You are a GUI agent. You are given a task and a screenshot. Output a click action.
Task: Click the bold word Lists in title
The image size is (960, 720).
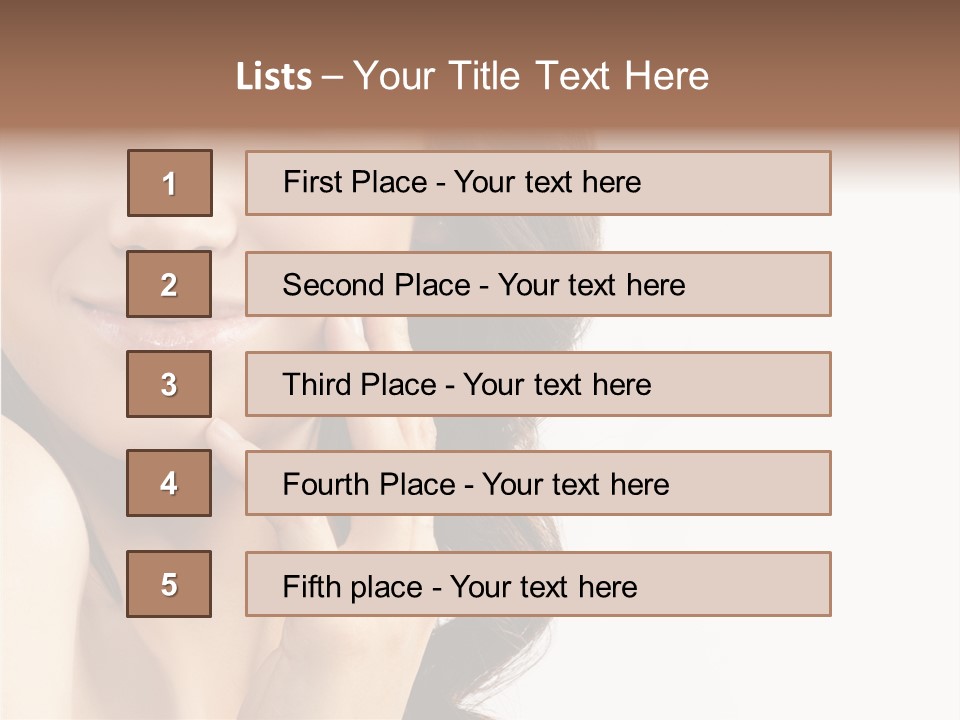274,77
